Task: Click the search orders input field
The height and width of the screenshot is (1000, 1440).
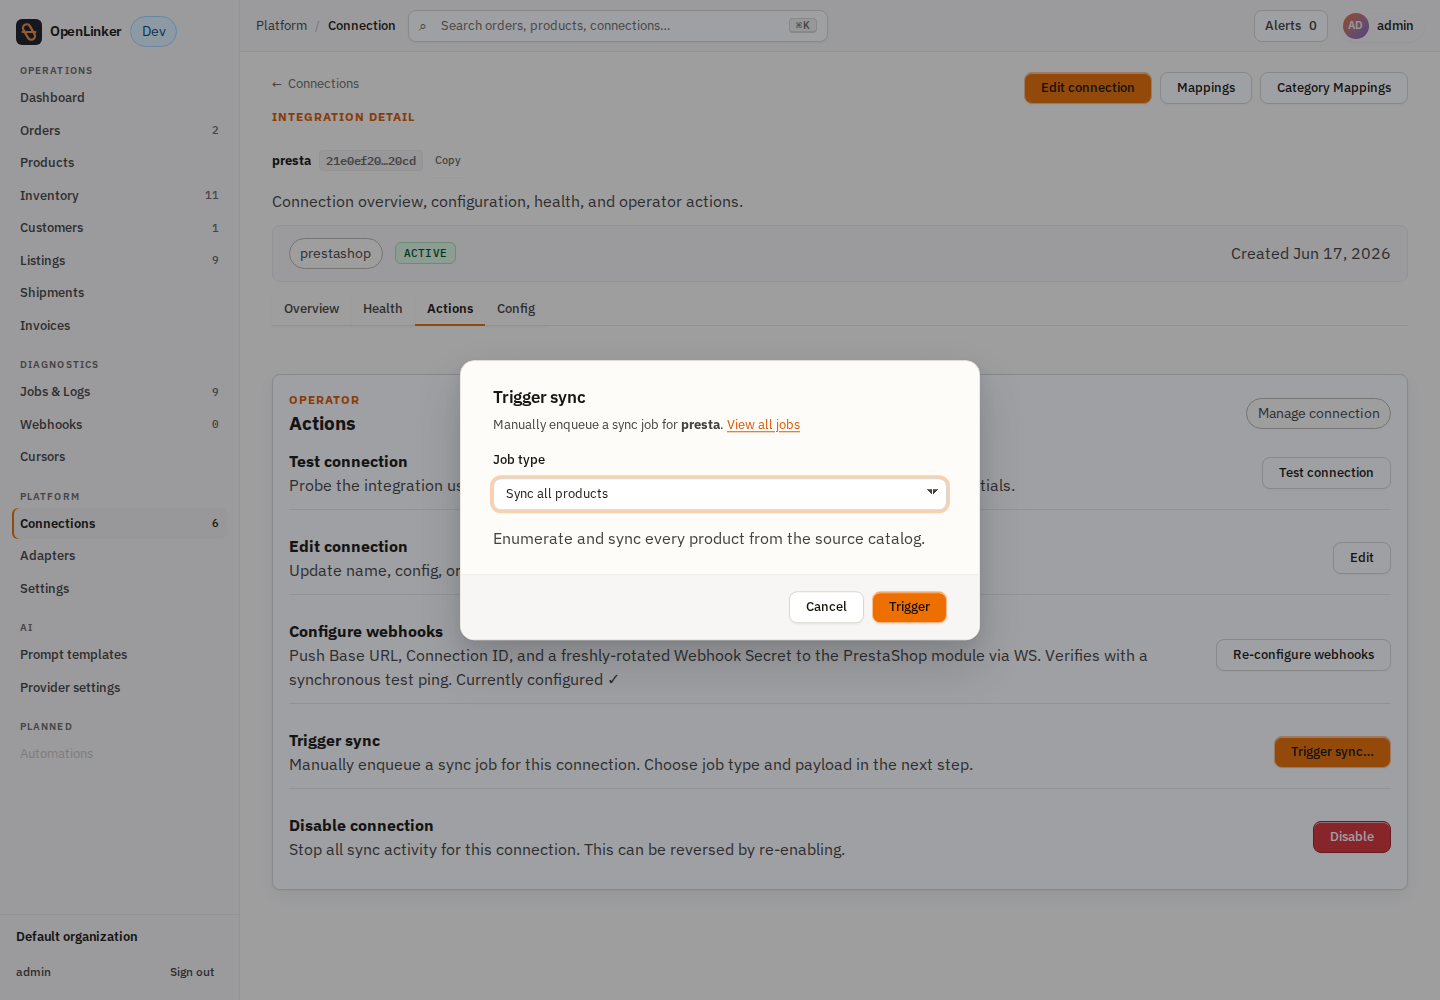Action: coord(618,26)
